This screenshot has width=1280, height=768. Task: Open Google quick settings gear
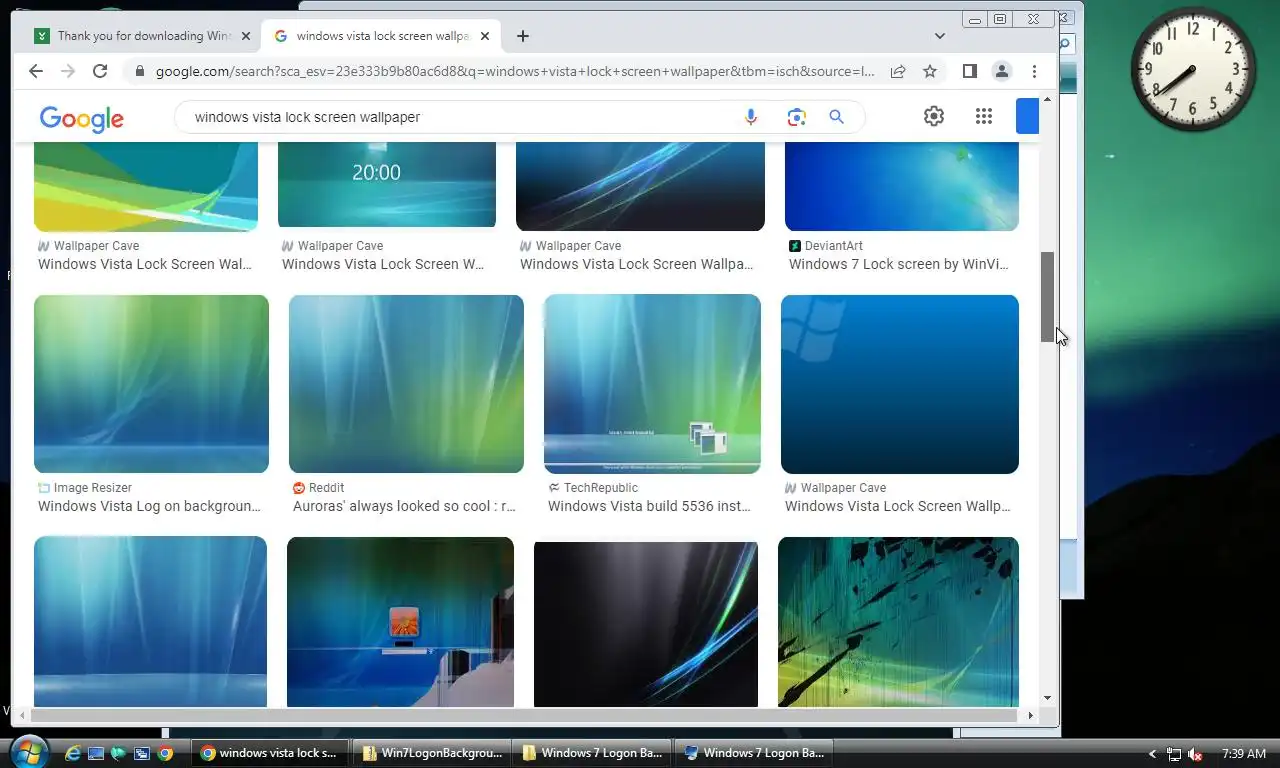click(934, 116)
